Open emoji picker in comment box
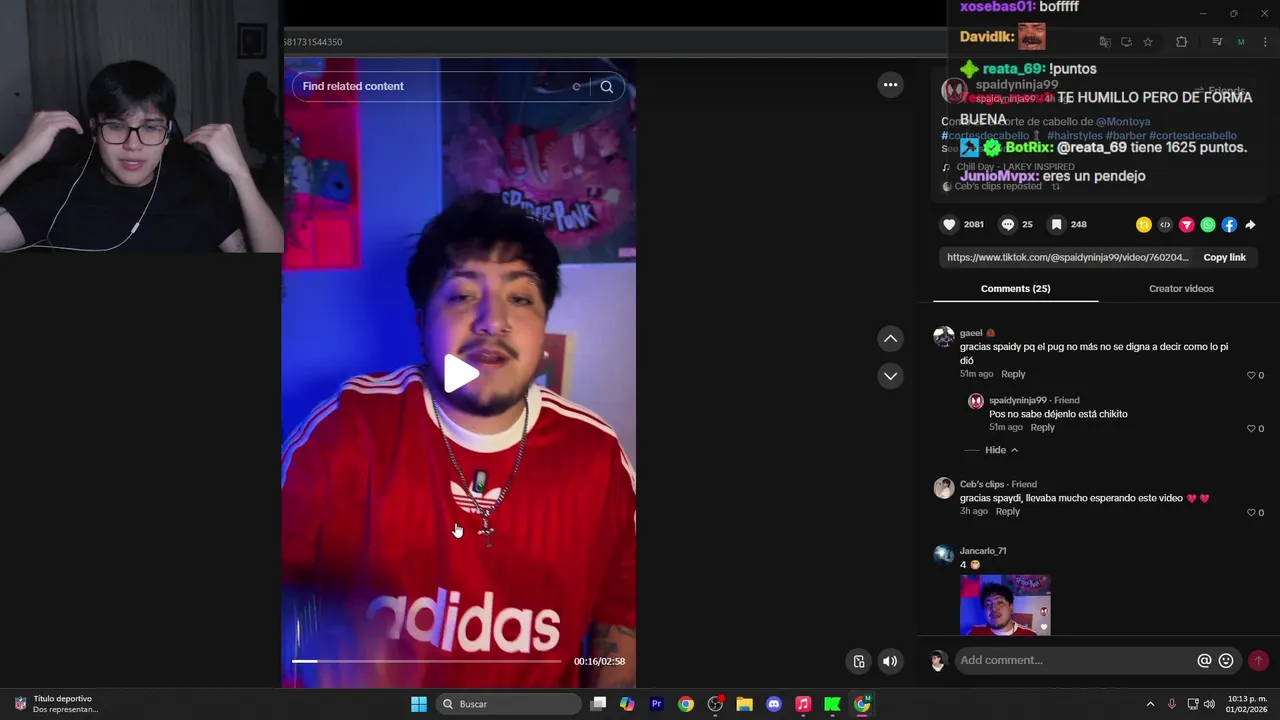The image size is (1280, 720). (1226, 661)
